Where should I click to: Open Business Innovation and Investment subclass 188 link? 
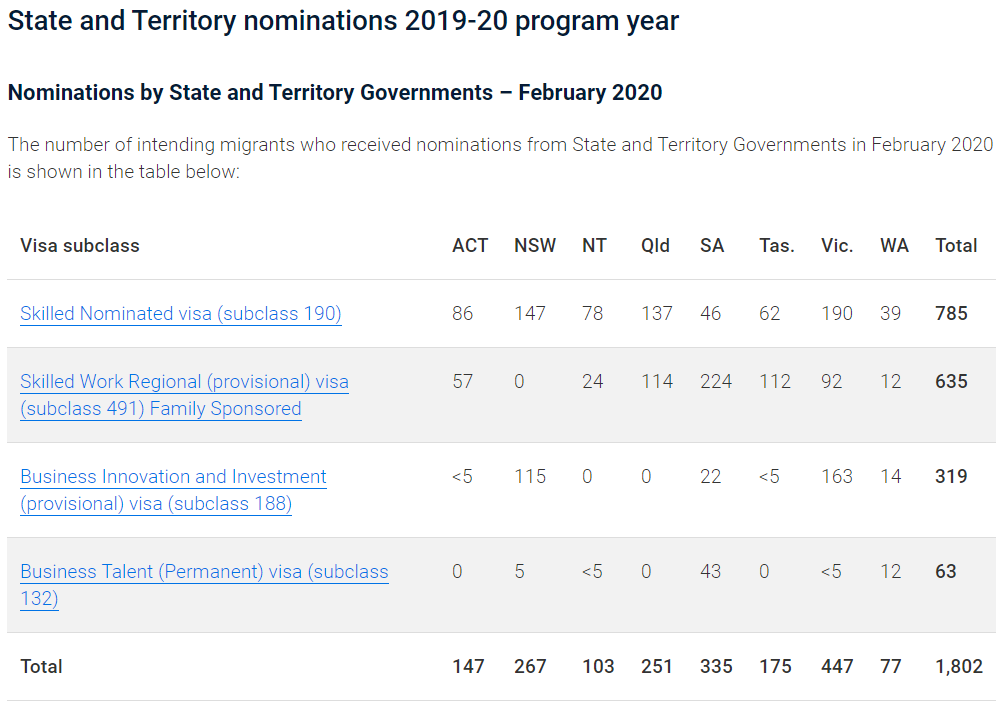(173, 490)
